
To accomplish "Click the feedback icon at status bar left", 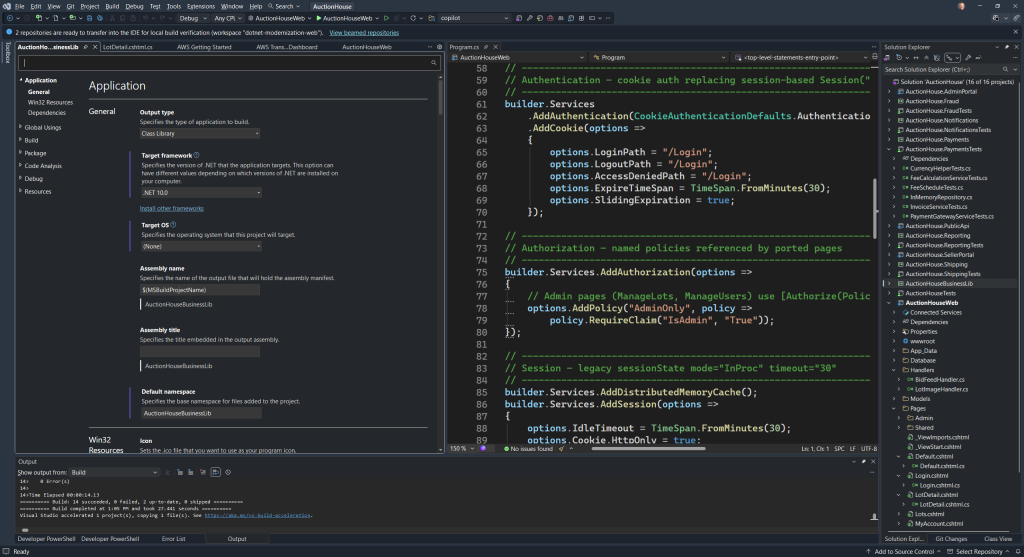I will [x=6, y=551].
